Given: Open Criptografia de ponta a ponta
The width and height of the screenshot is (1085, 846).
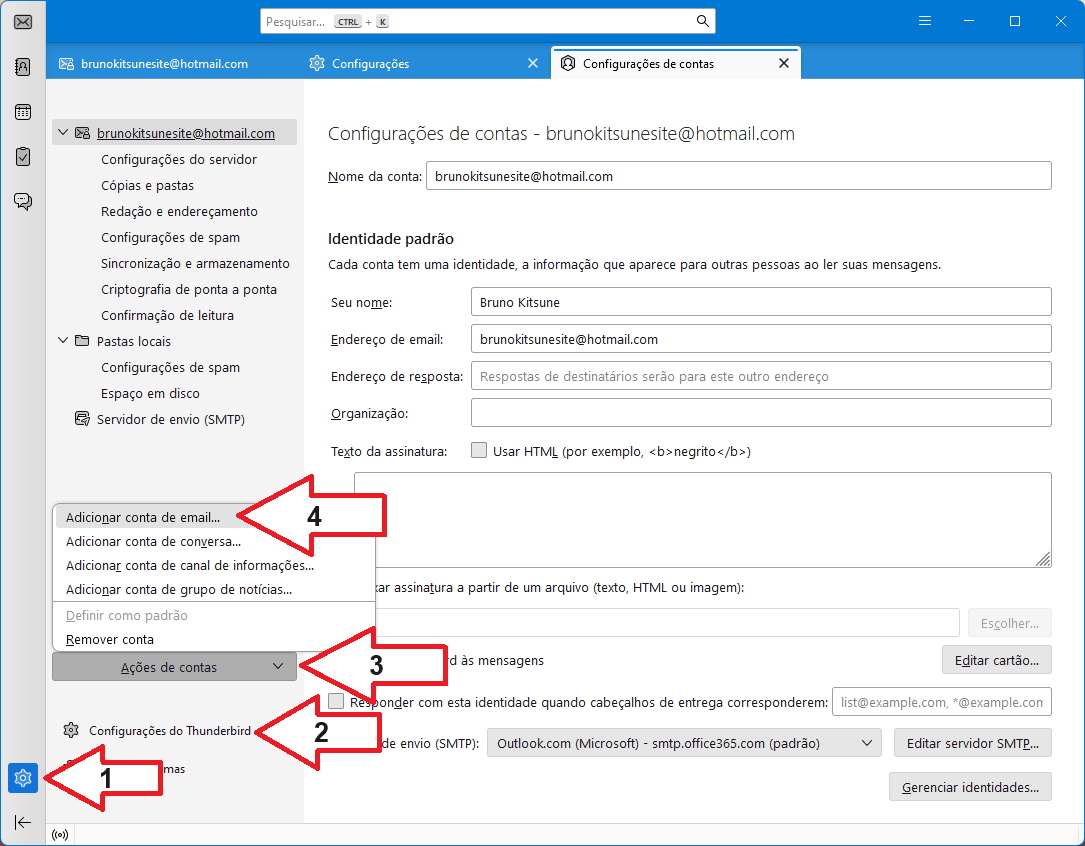Looking at the screenshot, I should (189, 289).
